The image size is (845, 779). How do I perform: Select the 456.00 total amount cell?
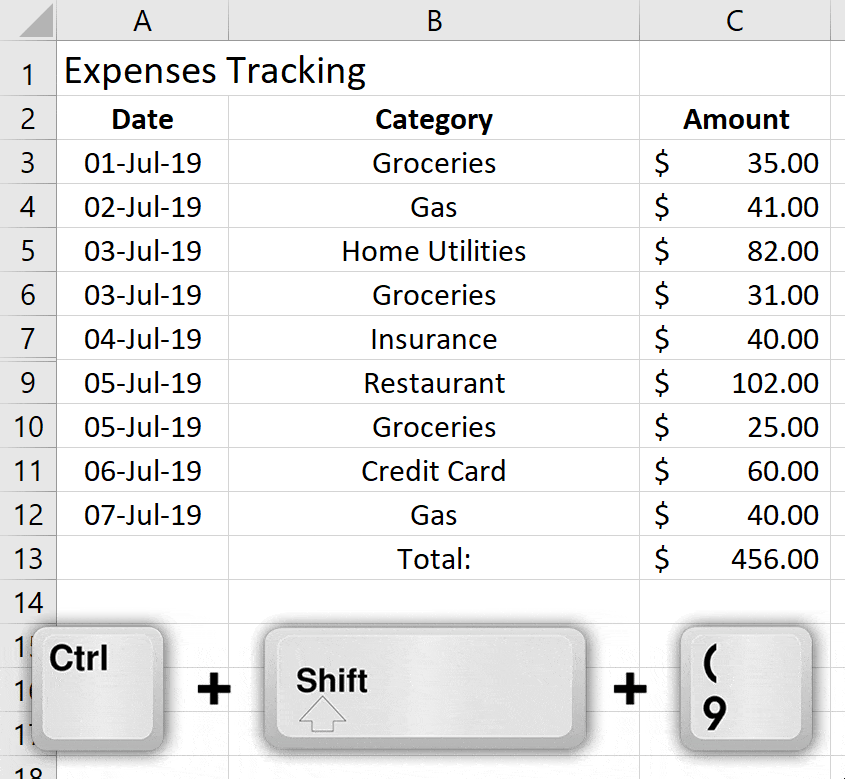[735, 559]
